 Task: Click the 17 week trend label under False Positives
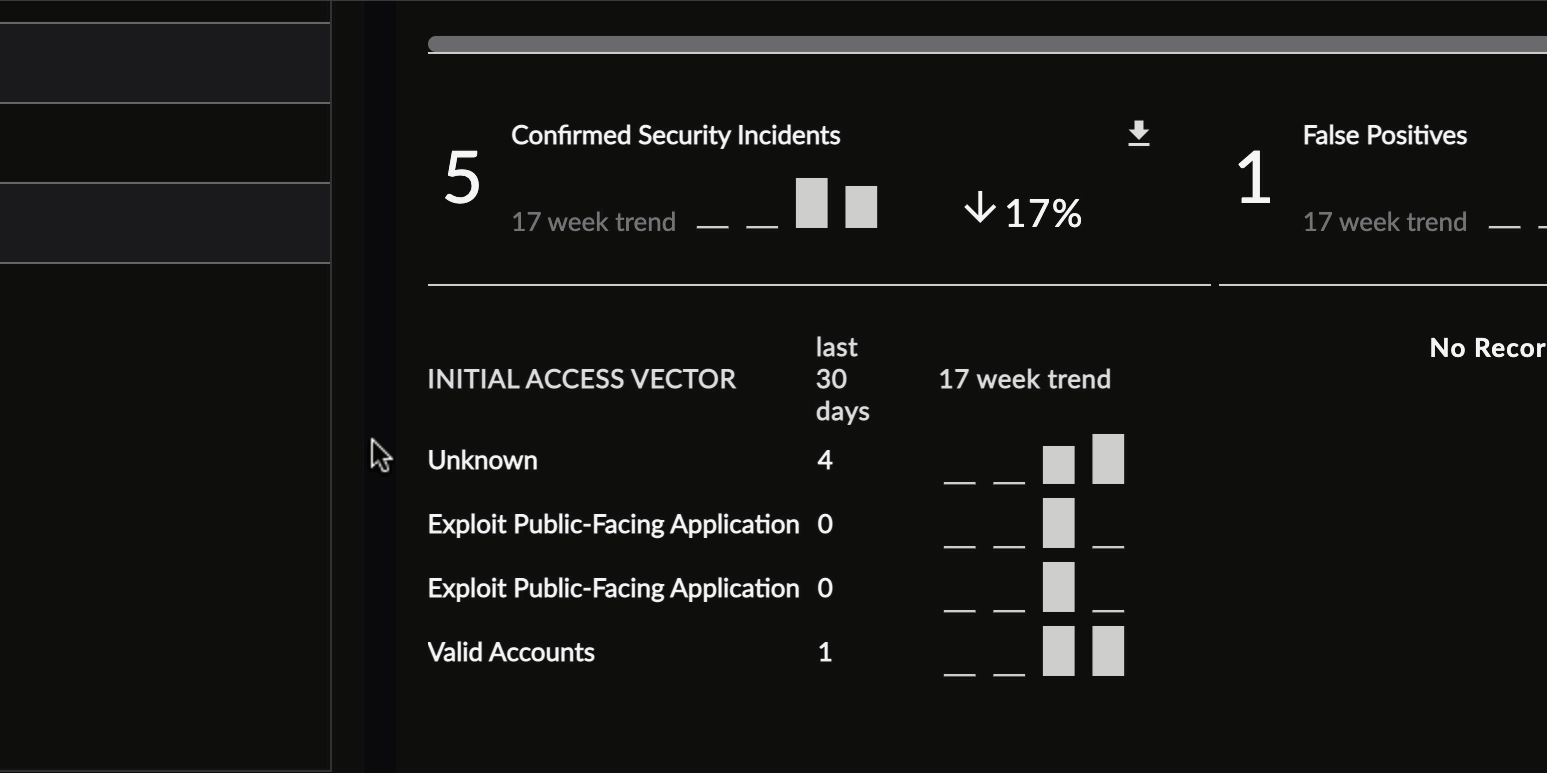coord(1384,222)
